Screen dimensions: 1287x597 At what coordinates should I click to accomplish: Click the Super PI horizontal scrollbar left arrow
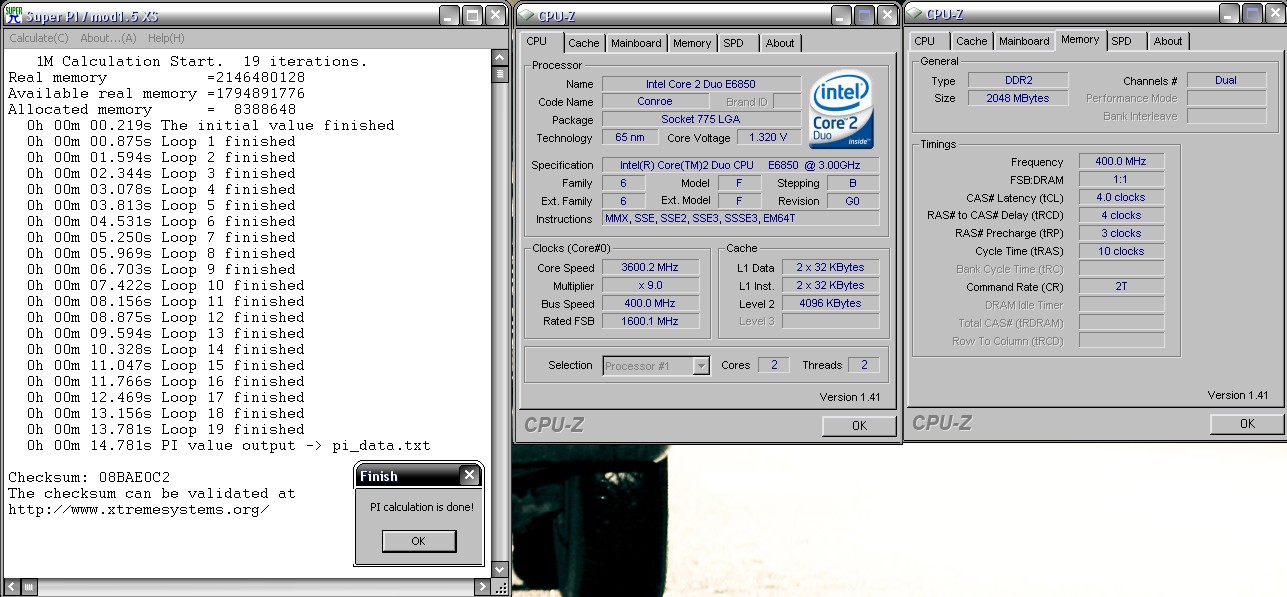[x=12, y=586]
